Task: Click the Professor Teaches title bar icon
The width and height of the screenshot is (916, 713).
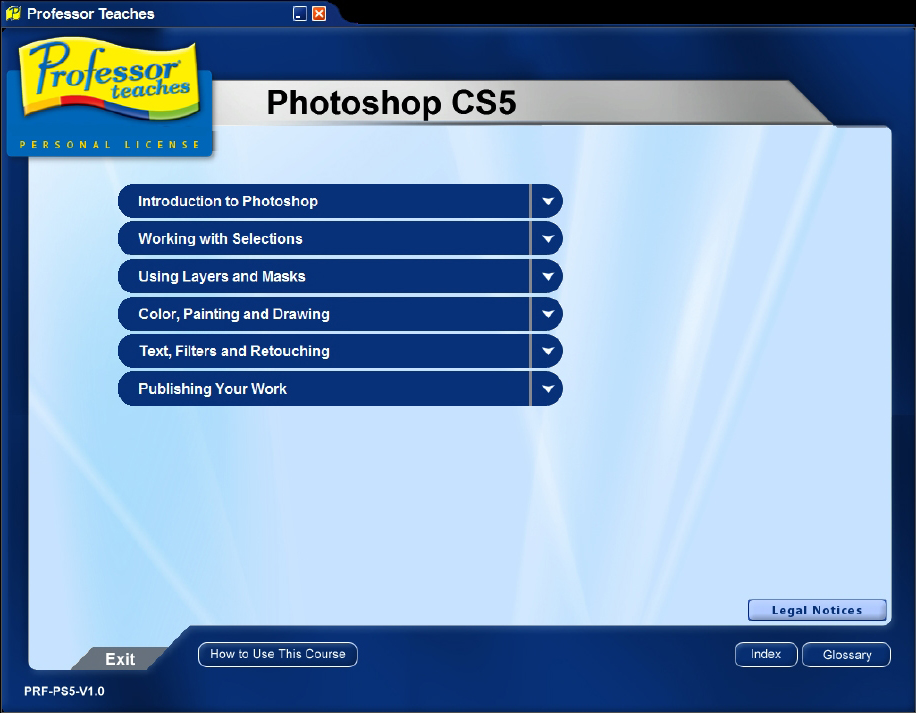Action: [x=13, y=13]
